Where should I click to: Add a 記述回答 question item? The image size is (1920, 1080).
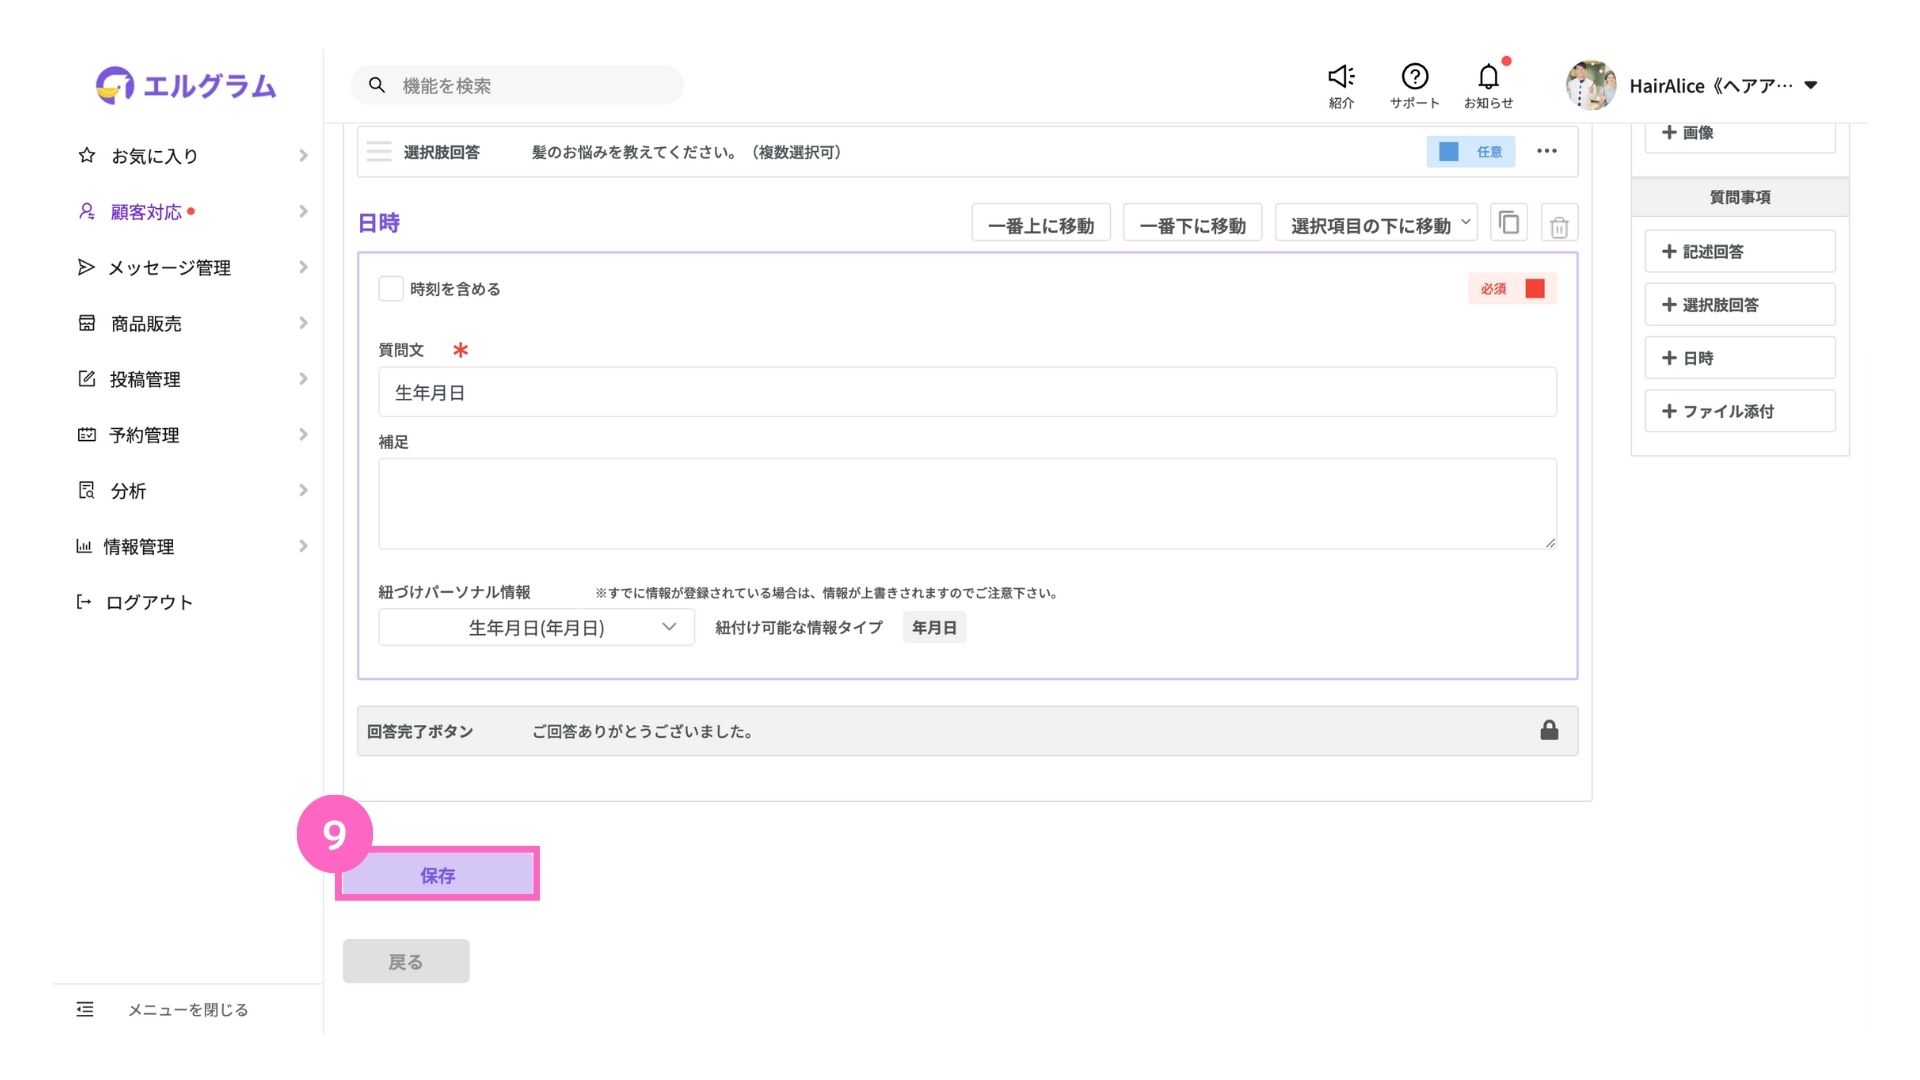point(1739,252)
